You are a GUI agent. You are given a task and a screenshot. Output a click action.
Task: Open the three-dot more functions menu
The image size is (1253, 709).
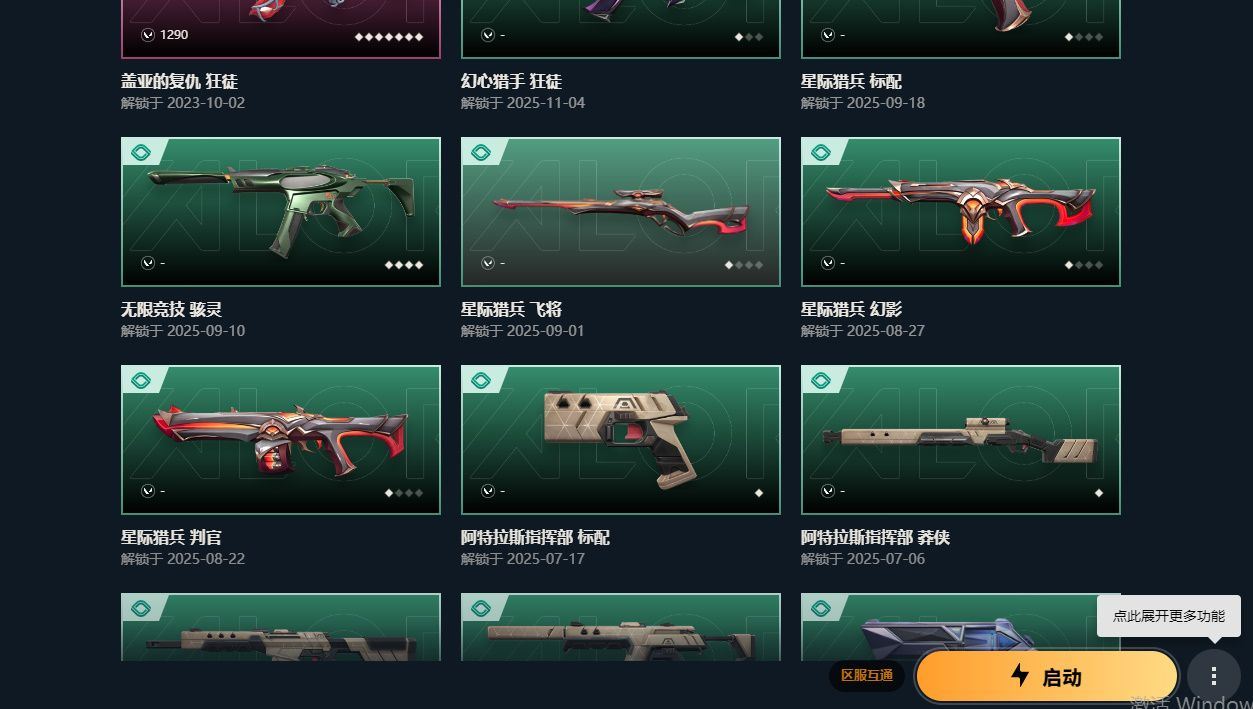click(x=1213, y=676)
